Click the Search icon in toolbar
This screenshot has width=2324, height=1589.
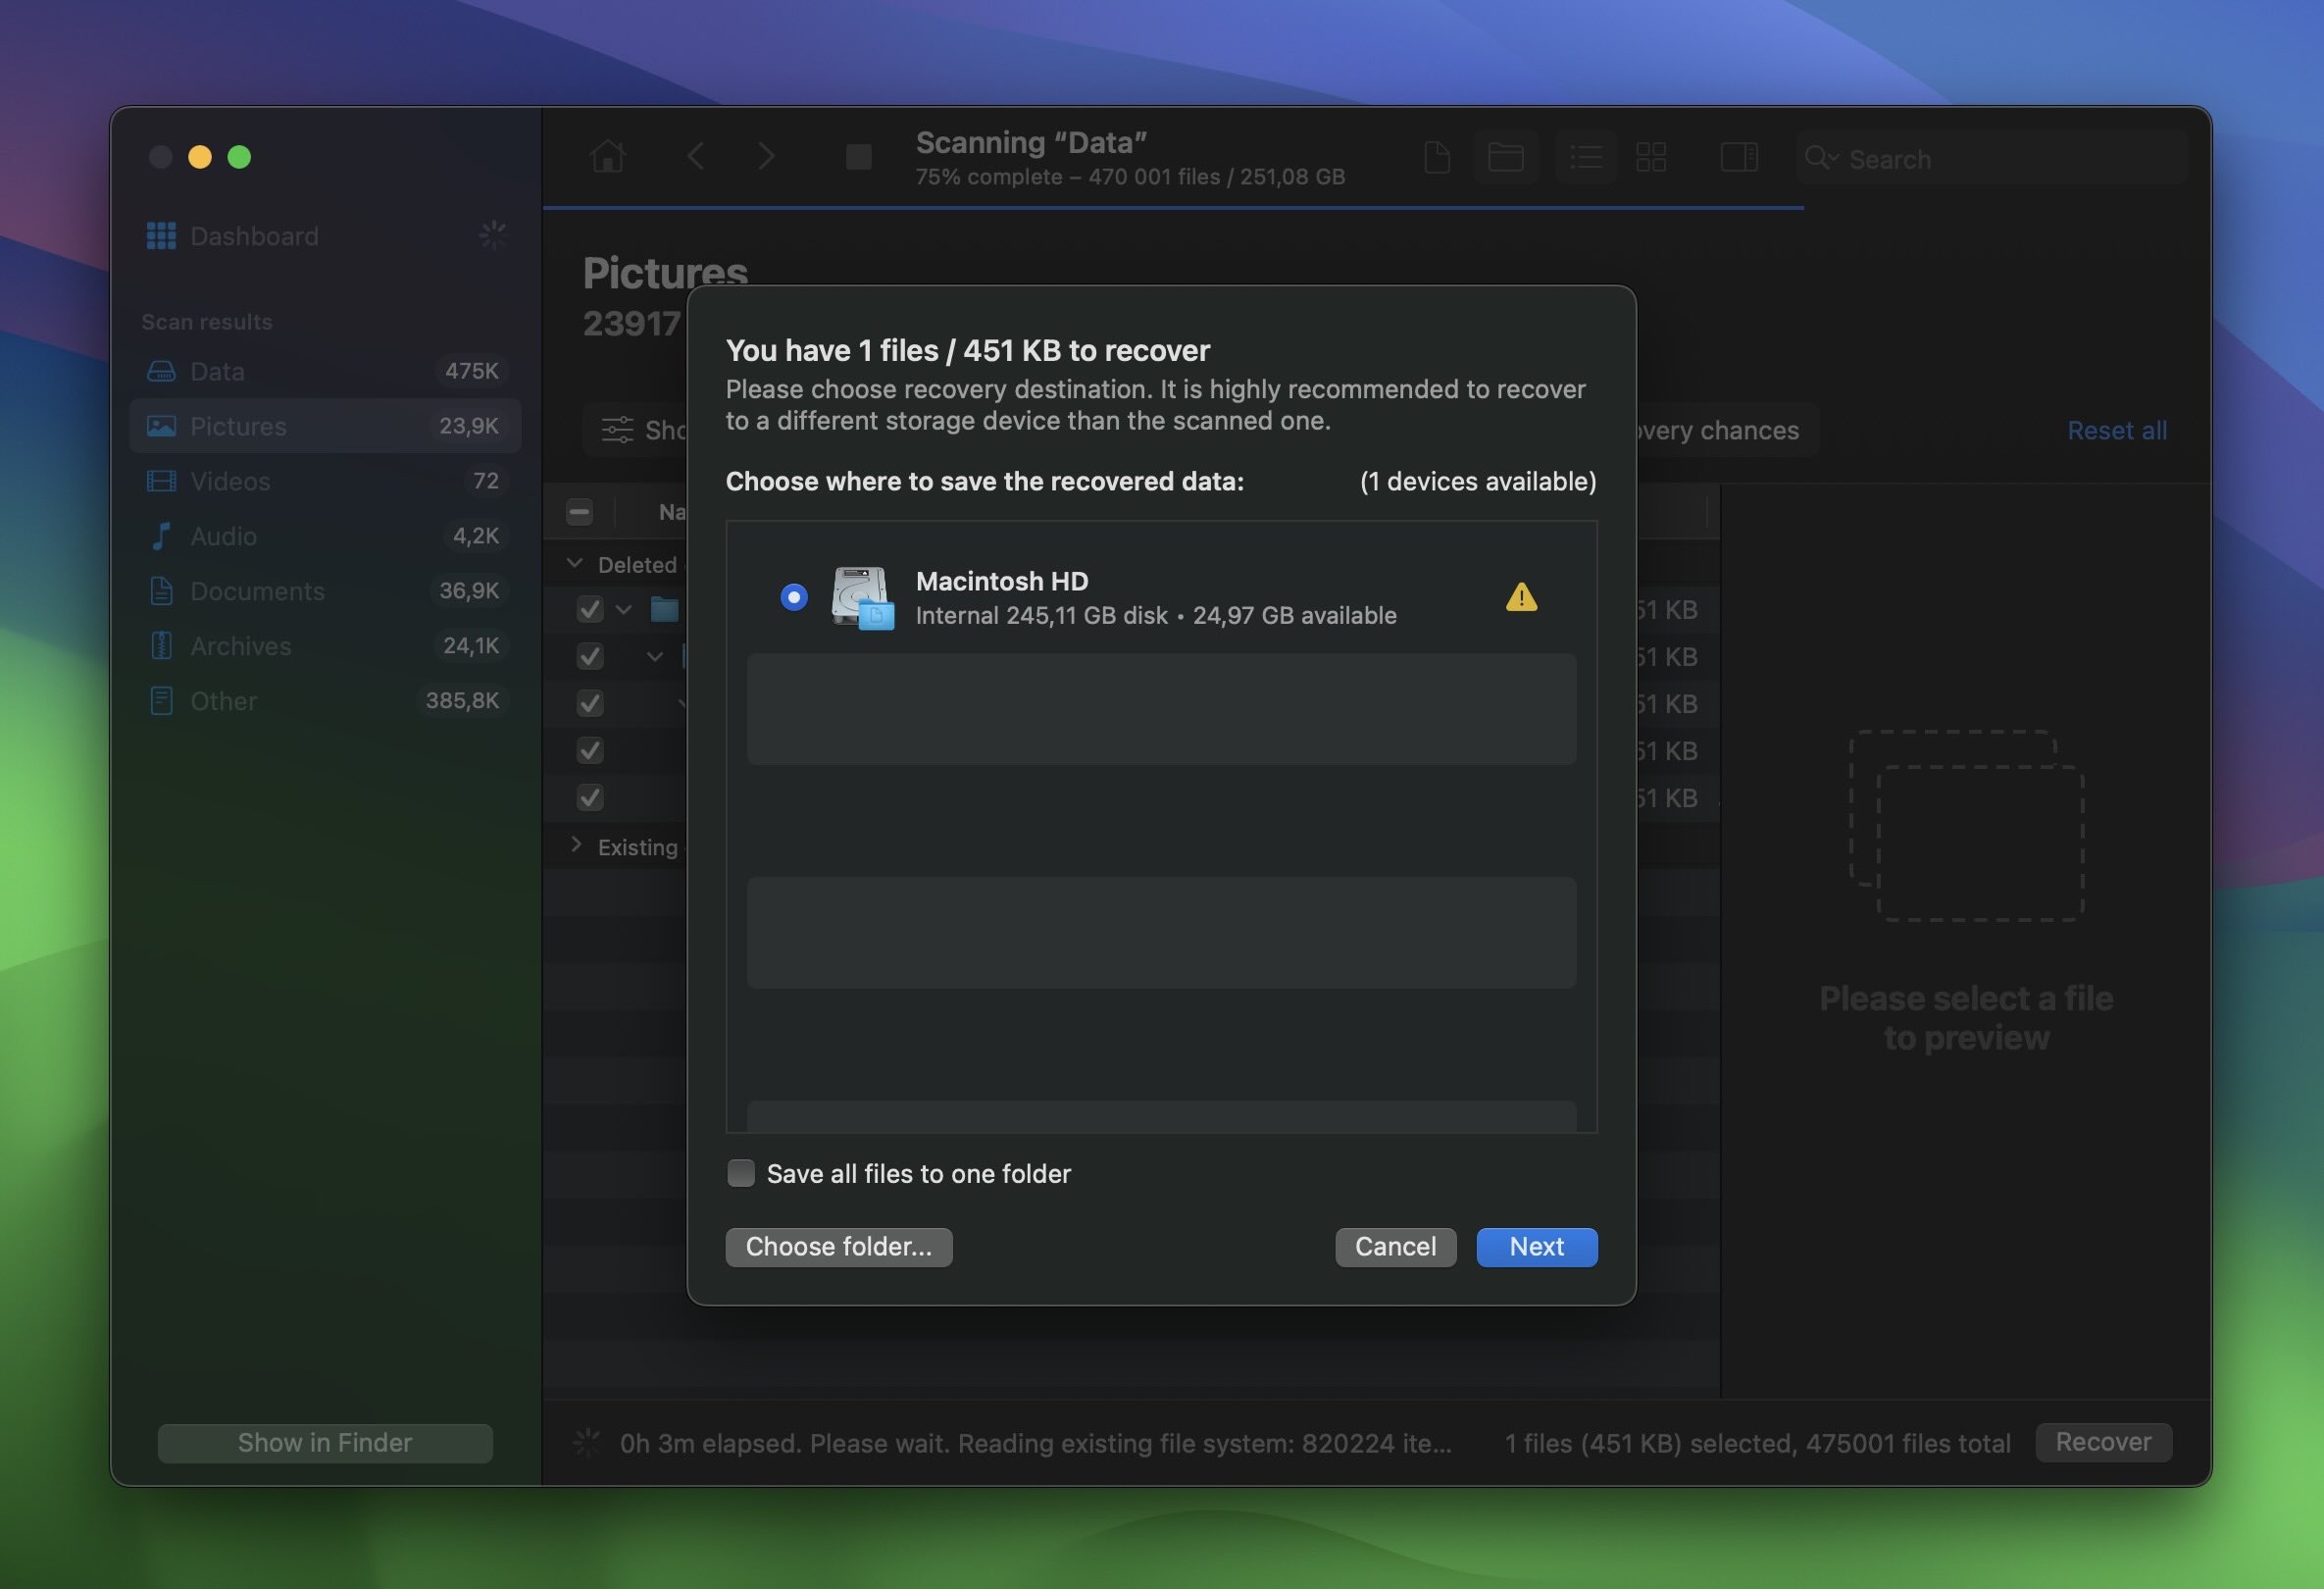(1819, 157)
